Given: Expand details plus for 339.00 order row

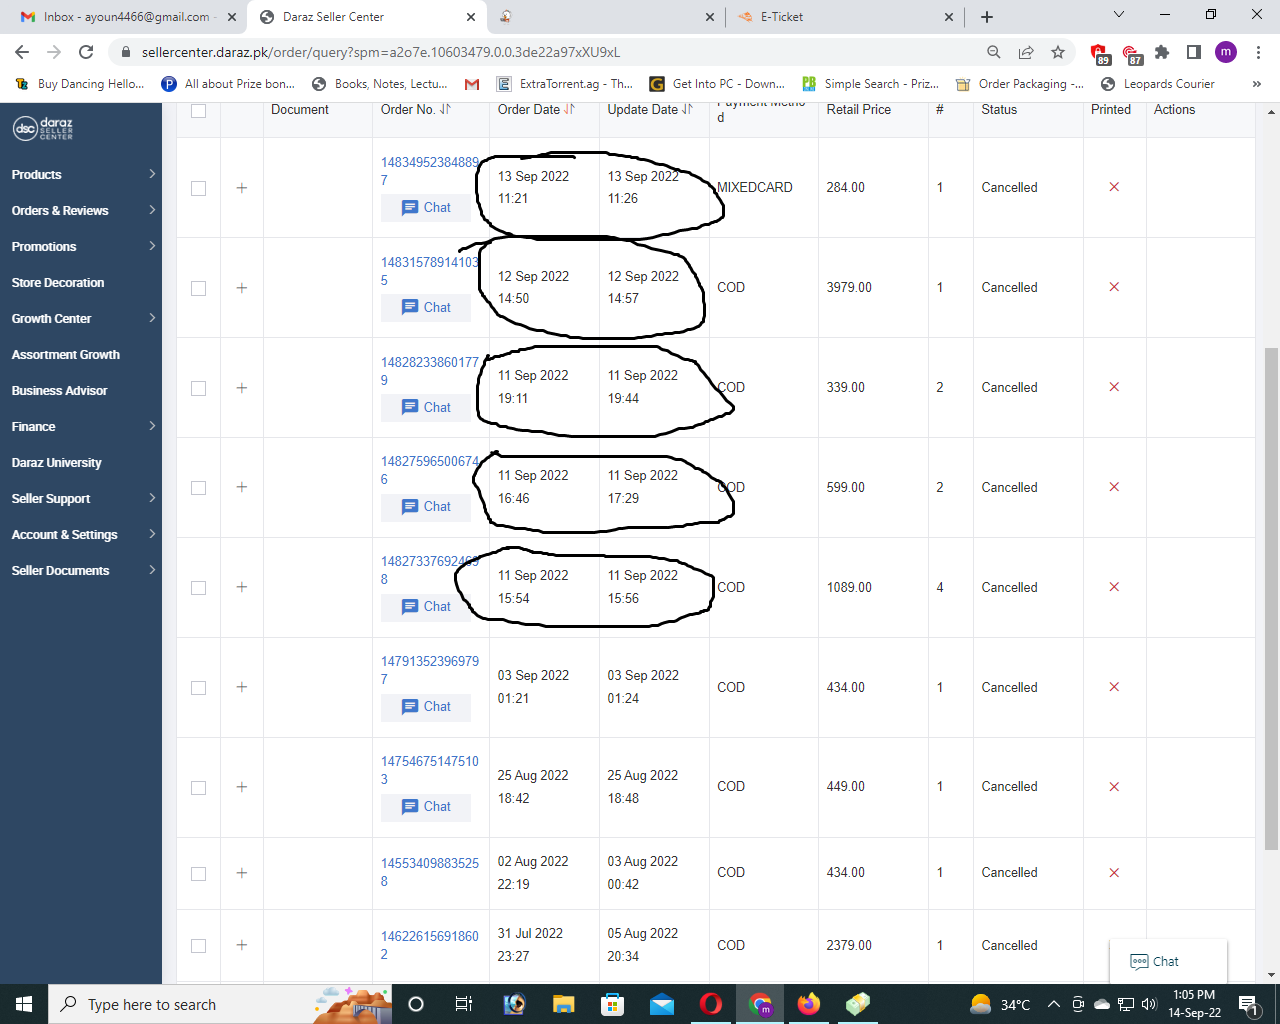Looking at the screenshot, I should [x=242, y=388].
